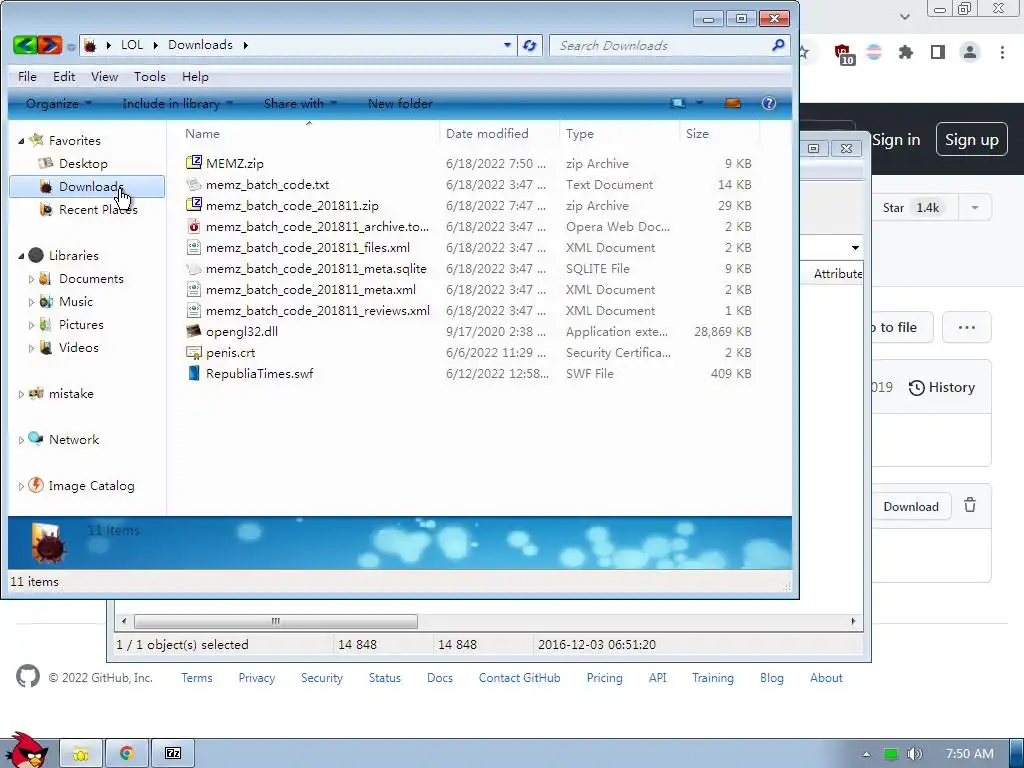Click the Sign in link on GitHub
The height and width of the screenshot is (768, 1024).
click(x=896, y=139)
